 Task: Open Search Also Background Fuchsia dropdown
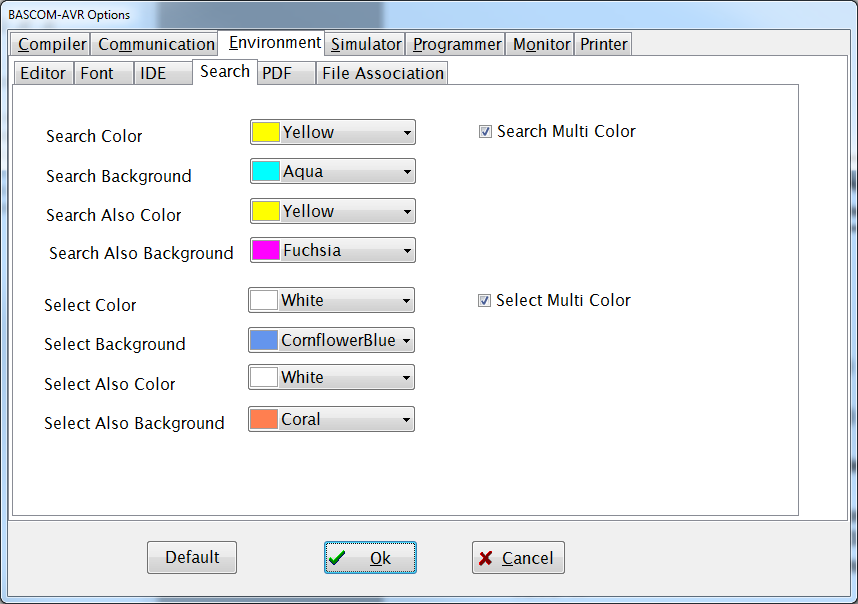pyautogui.click(x=407, y=251)
